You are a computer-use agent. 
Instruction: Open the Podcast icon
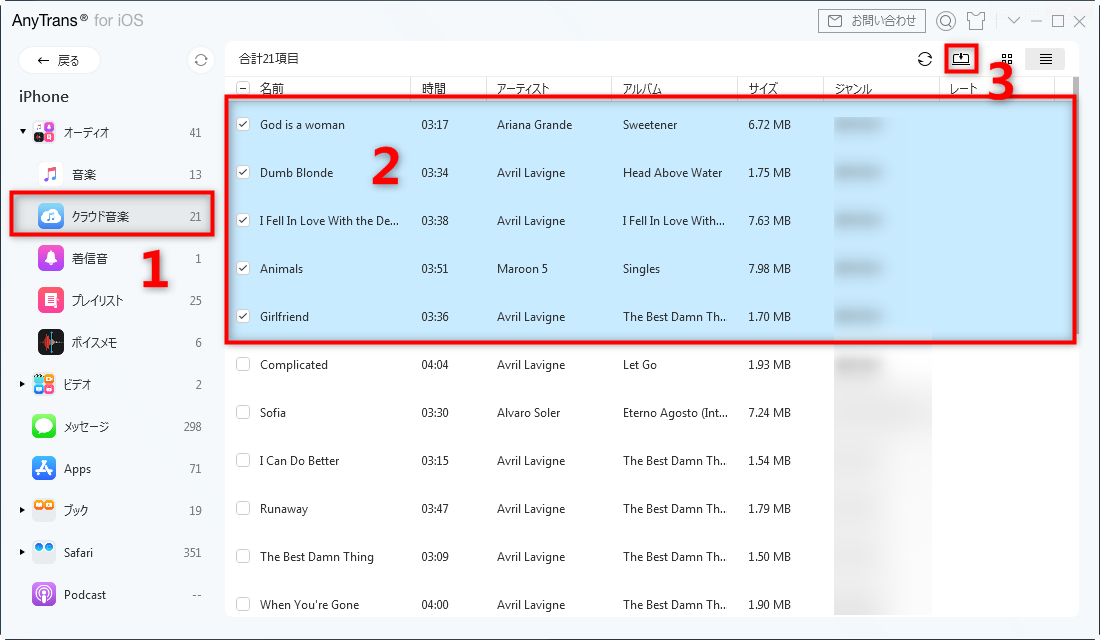(43, 594)
